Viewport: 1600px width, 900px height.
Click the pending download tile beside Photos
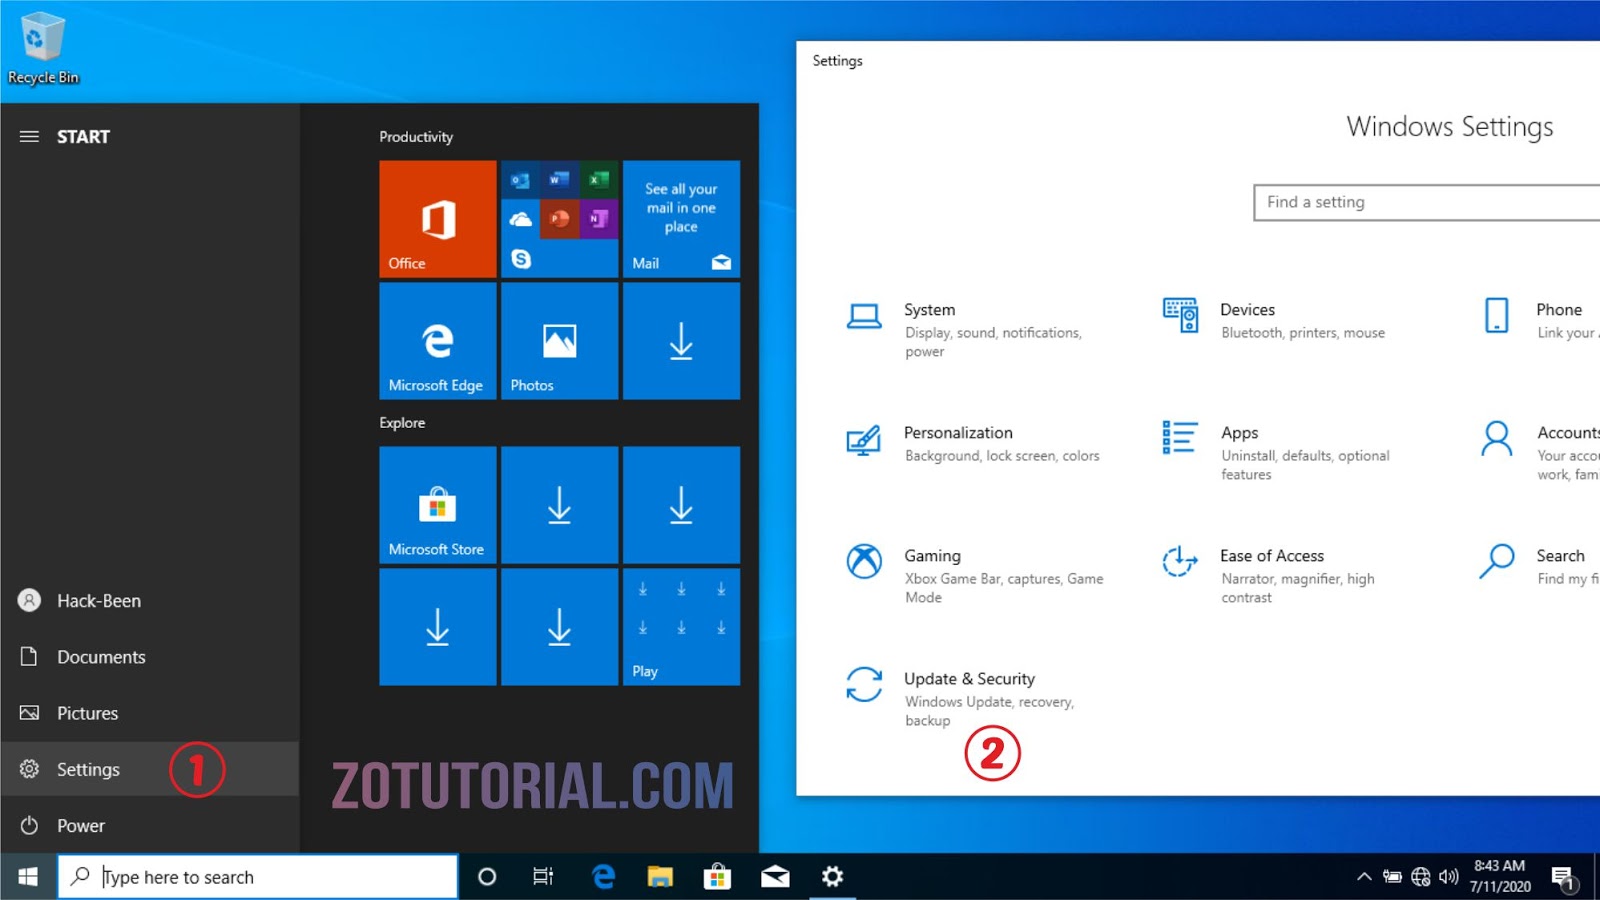(x=681, y=341)
